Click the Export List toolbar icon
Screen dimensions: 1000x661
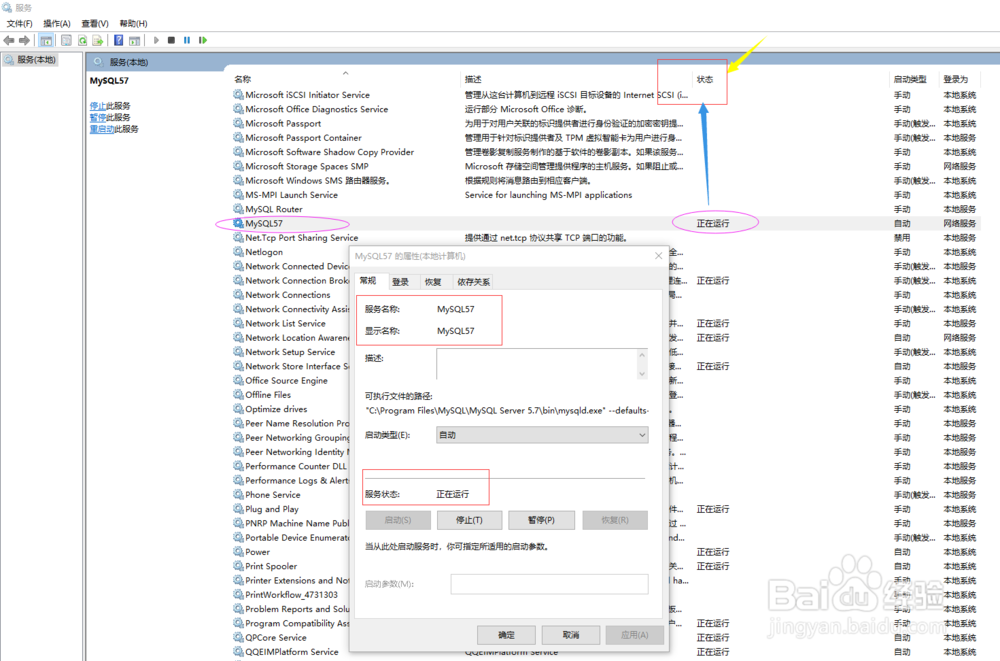pos(98,40)
